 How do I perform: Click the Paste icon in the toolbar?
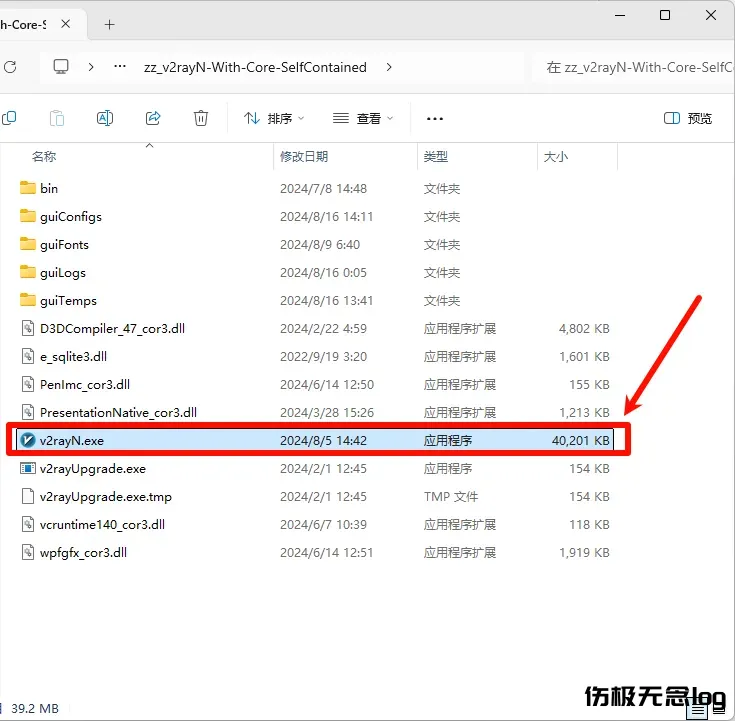click(x=57, y=118)
